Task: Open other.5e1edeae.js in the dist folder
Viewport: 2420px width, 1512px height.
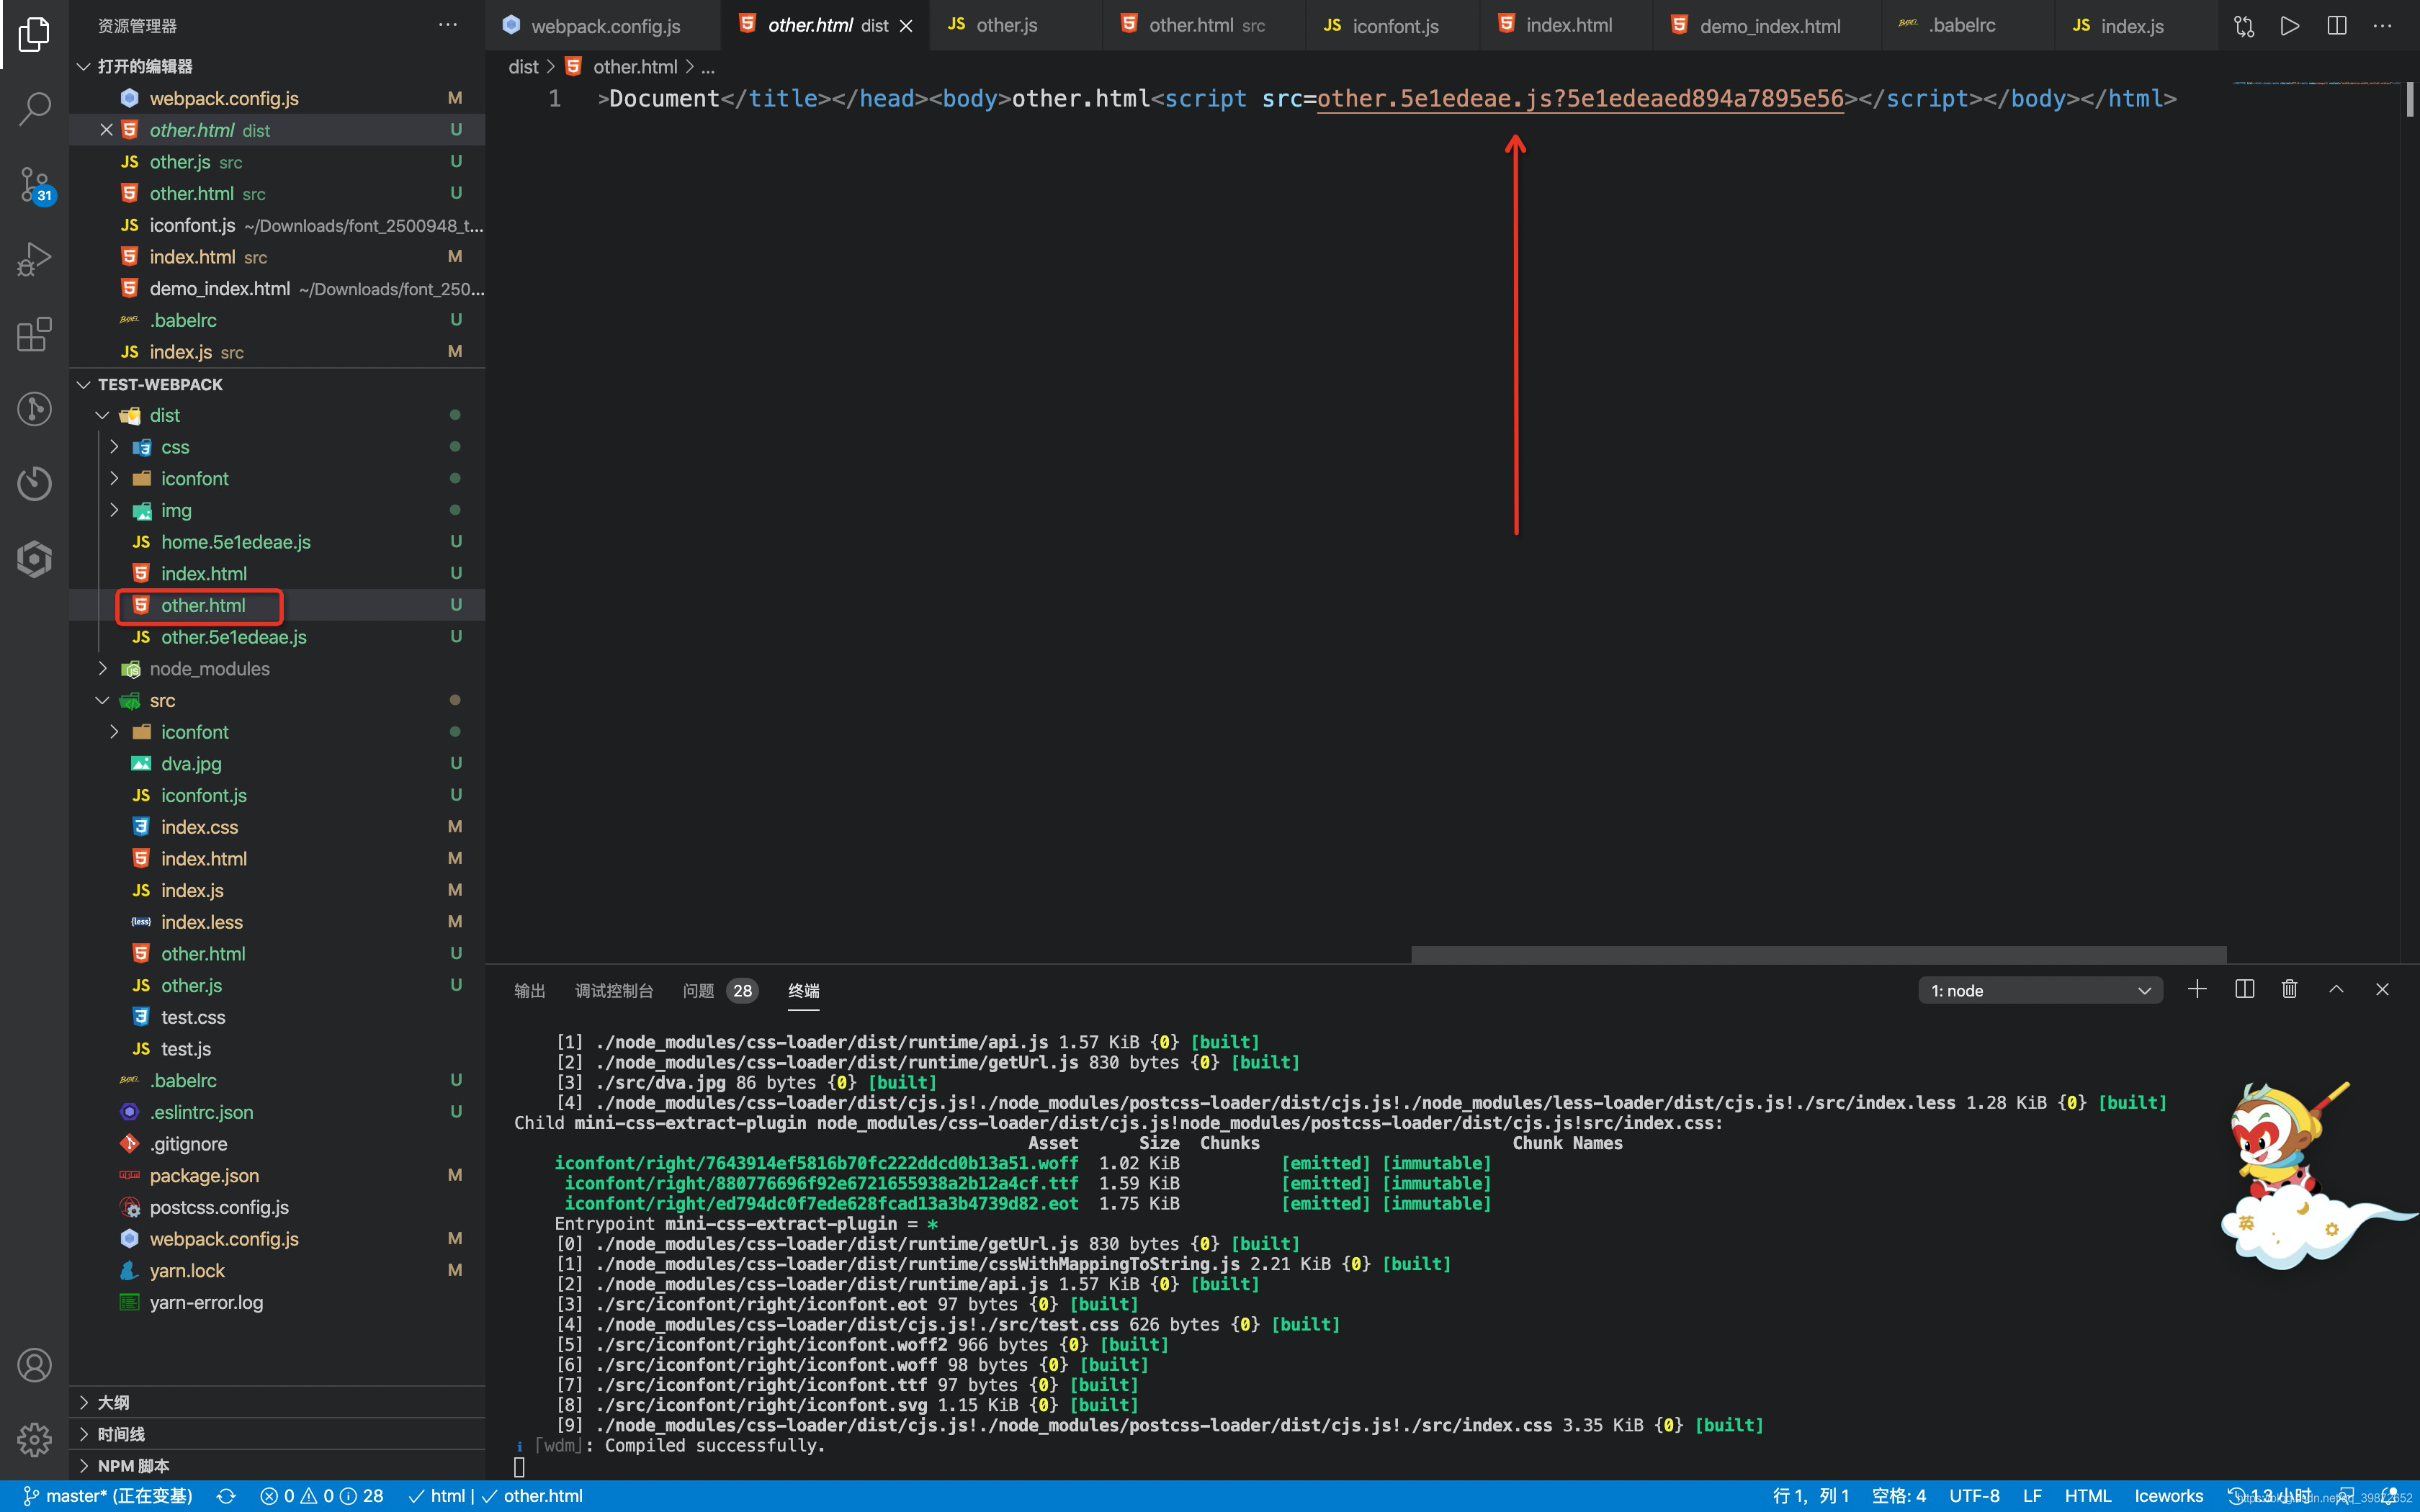Action: [277, 637]
